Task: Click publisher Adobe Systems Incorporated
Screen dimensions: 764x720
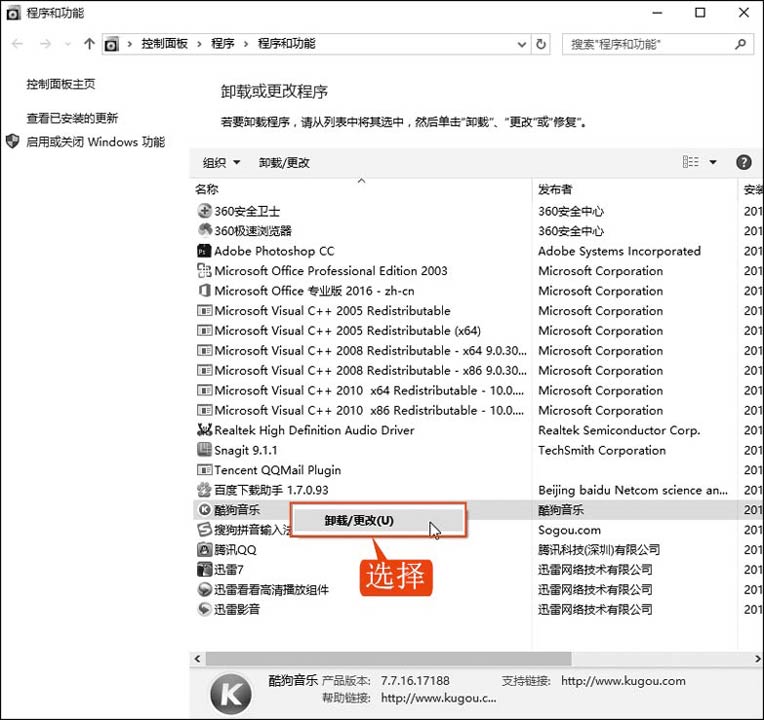Action: click(x=619, y=251)
